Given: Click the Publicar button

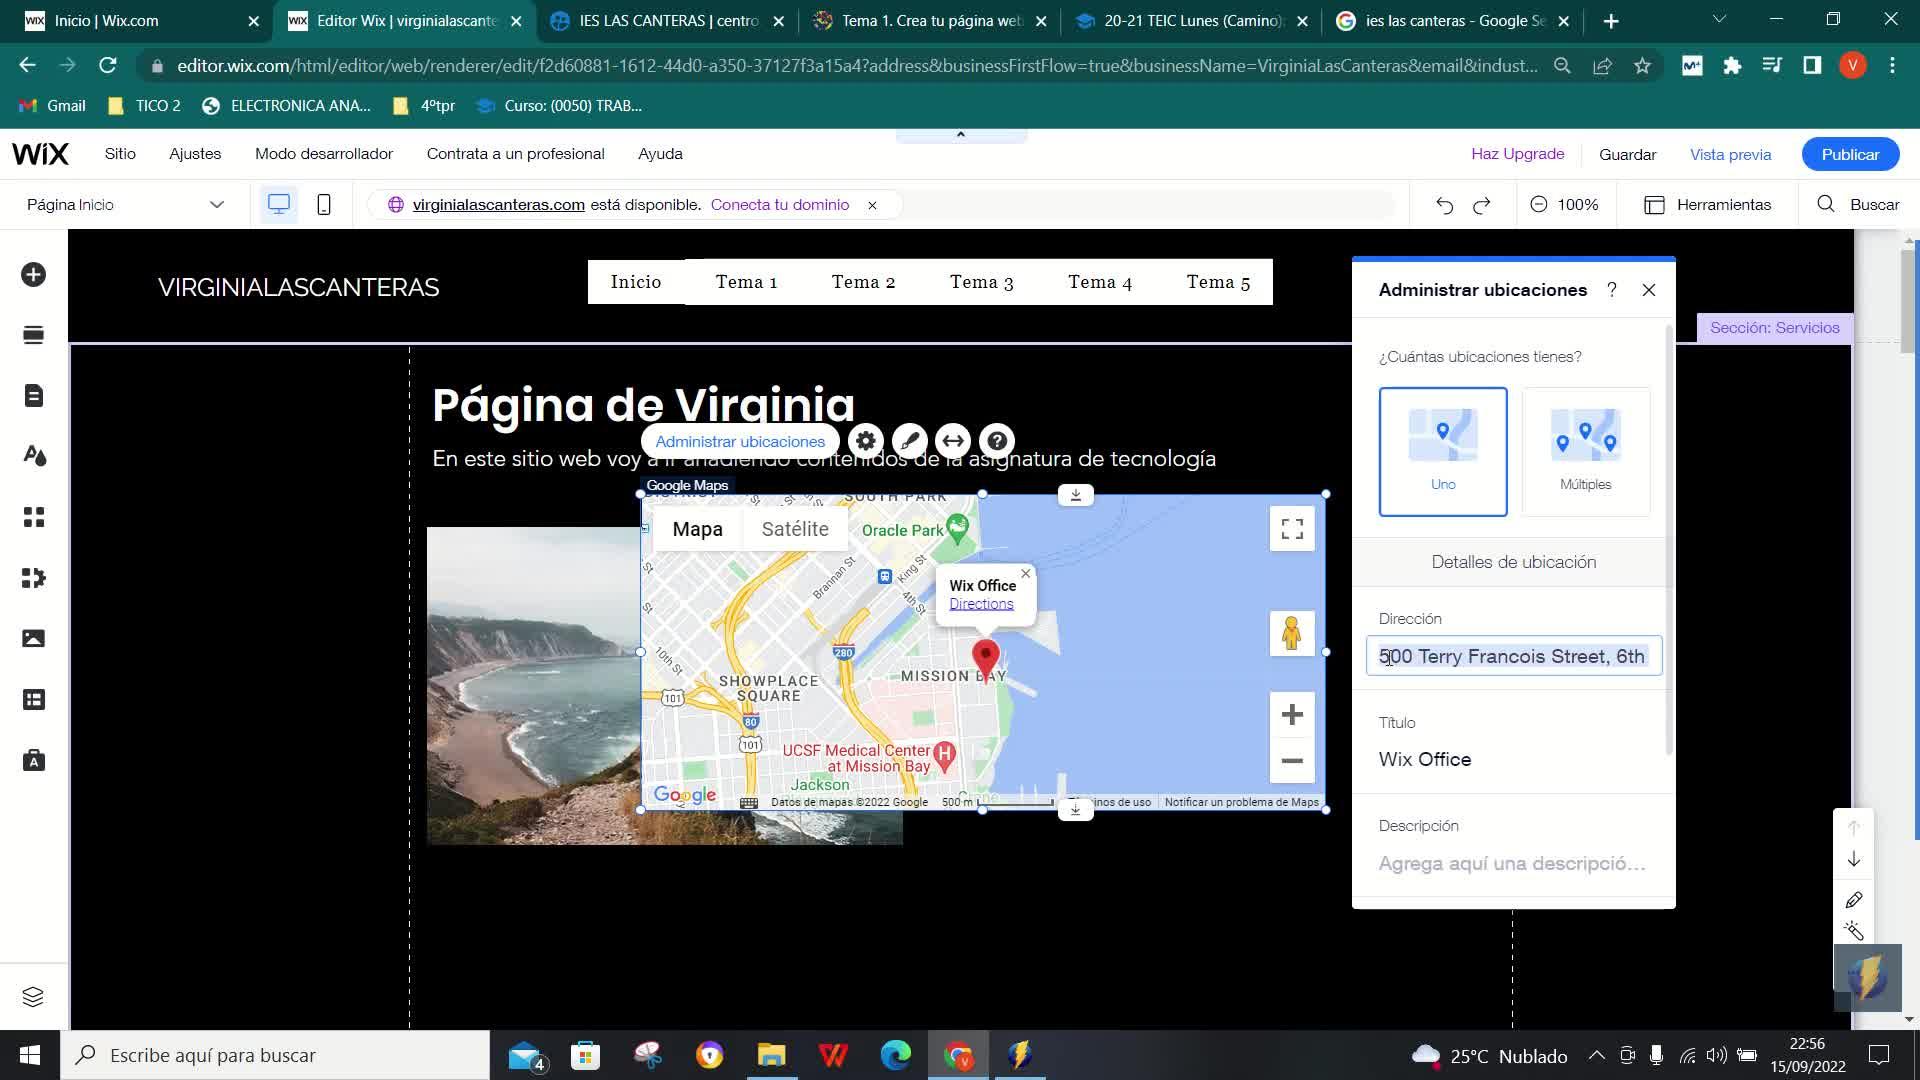Looking at the screenshot, I should click(1849, 154).
